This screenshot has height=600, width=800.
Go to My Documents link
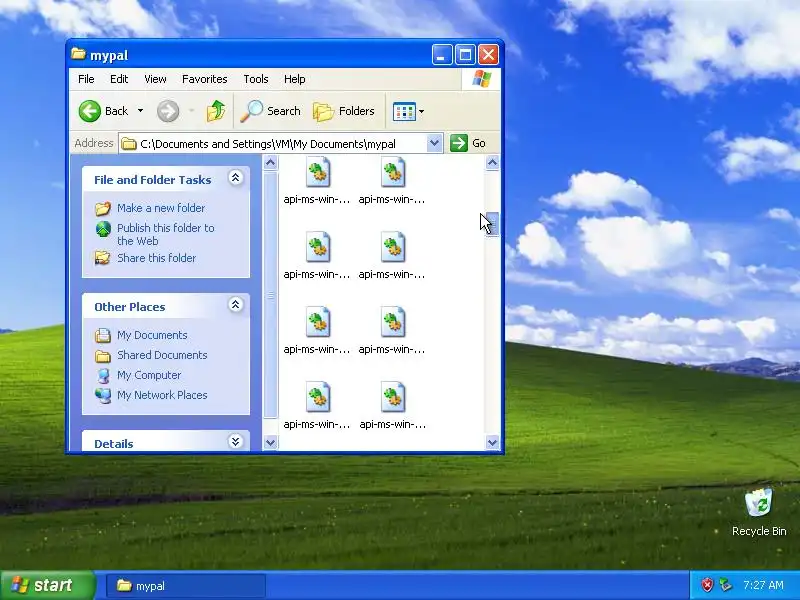pyautogui.click(x=152, y=335)
